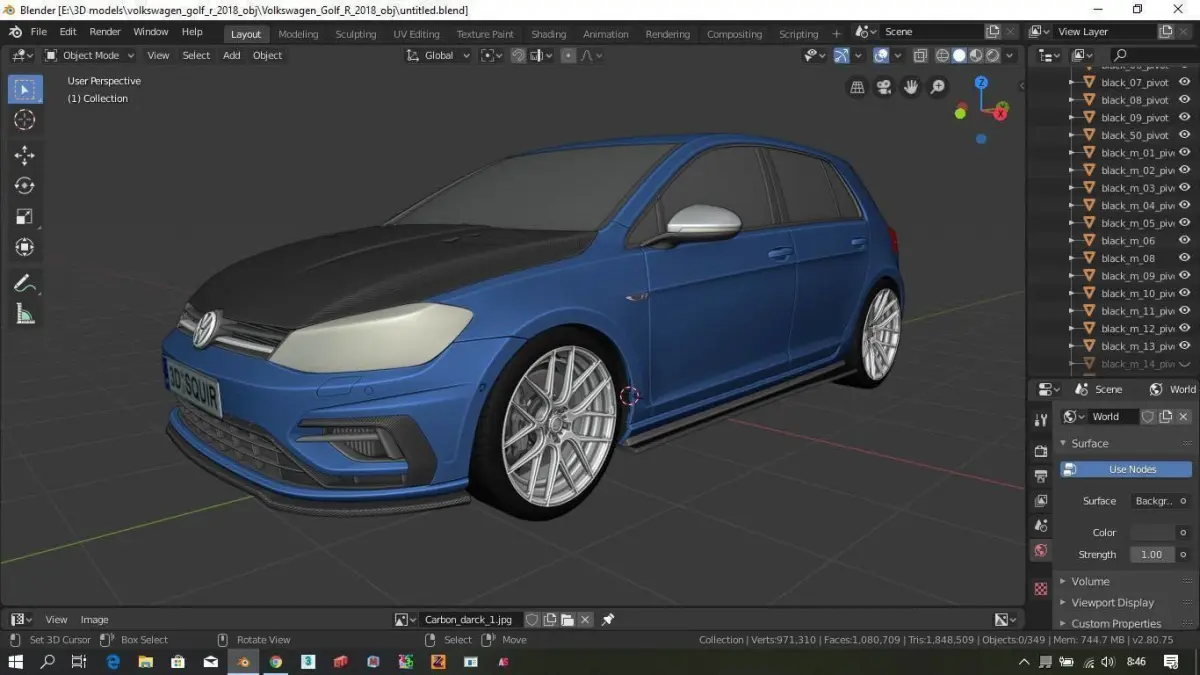Select the Scale tool
1200x675 pixels.
25,216
